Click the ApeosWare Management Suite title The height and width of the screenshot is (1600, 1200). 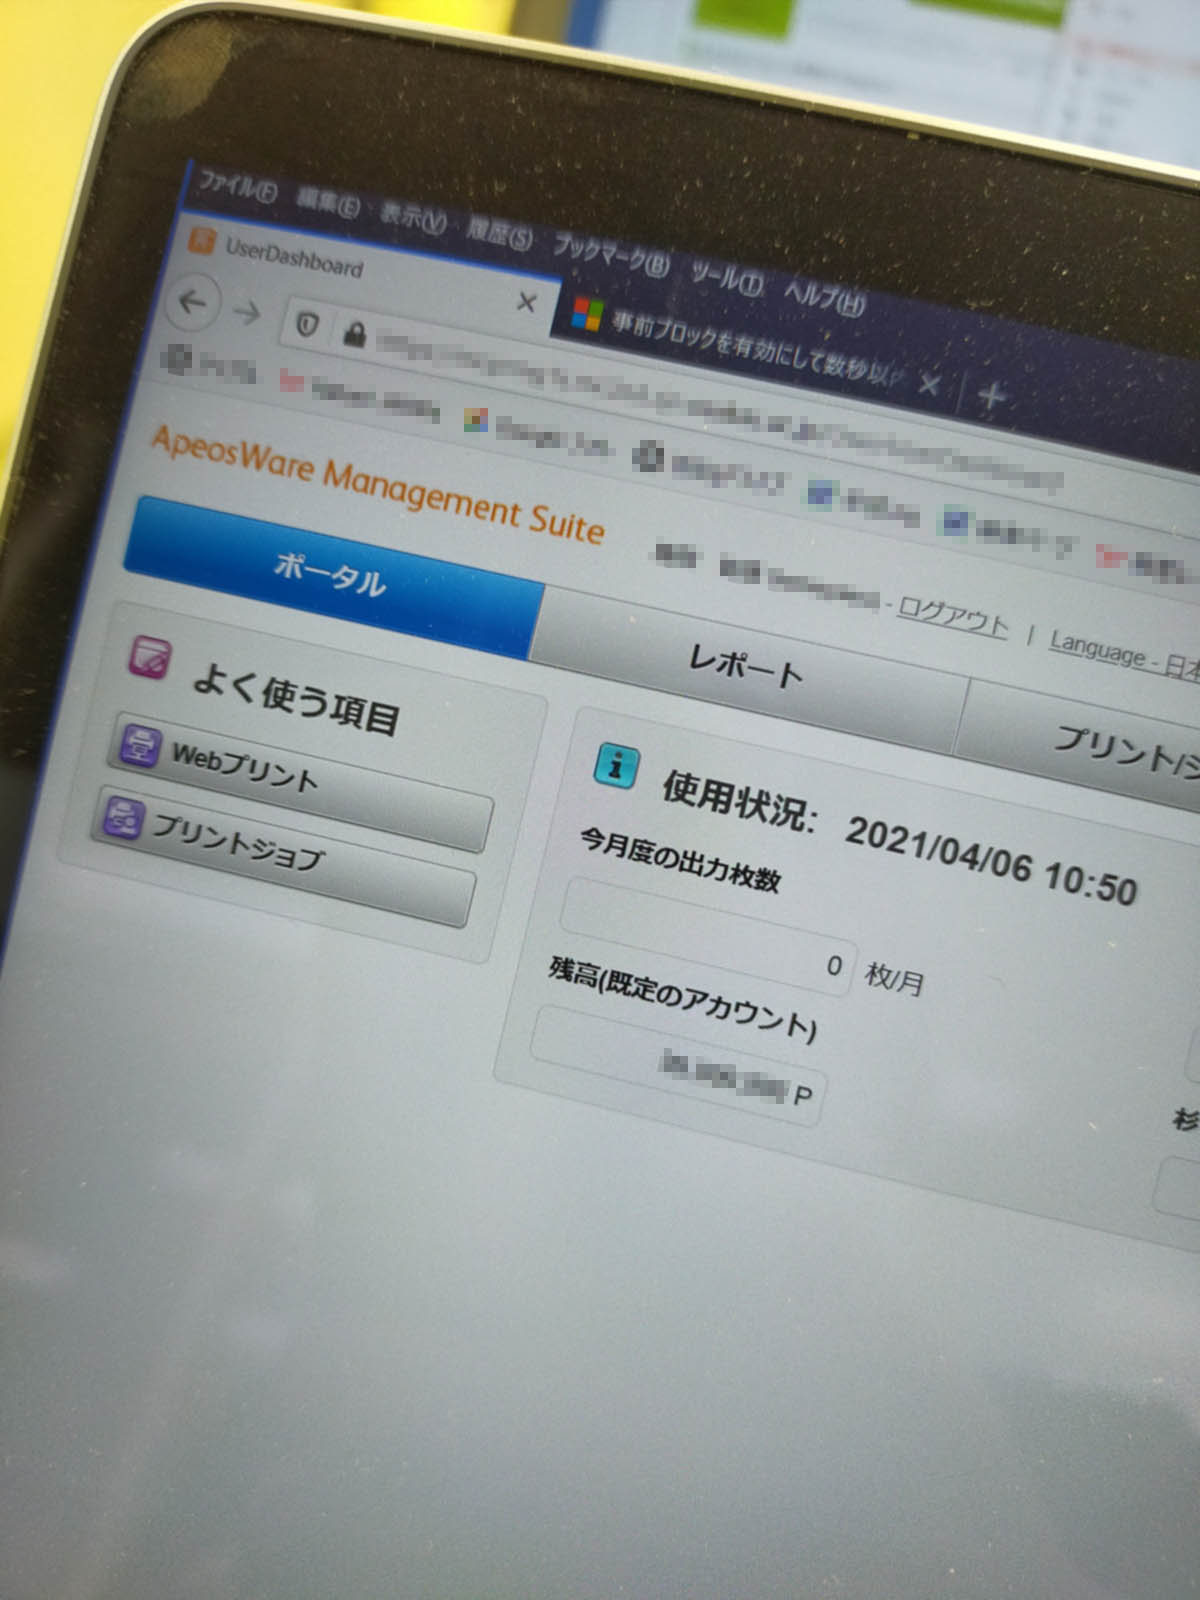tap(378, 484)
